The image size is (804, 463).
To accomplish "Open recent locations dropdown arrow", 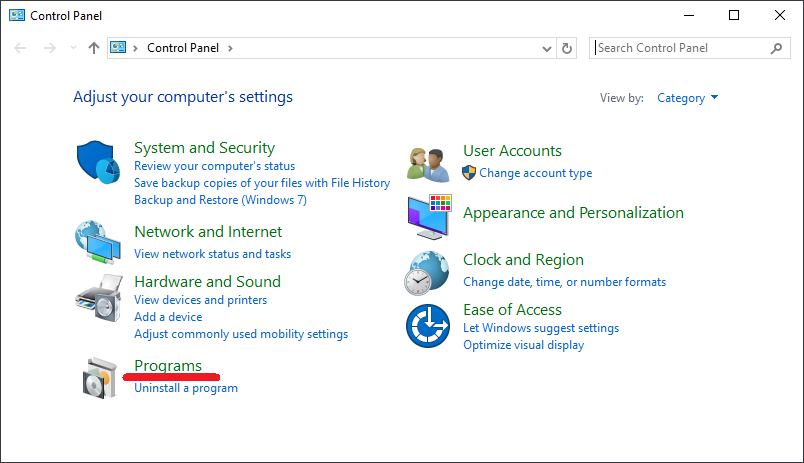I will tap(73, 48).
